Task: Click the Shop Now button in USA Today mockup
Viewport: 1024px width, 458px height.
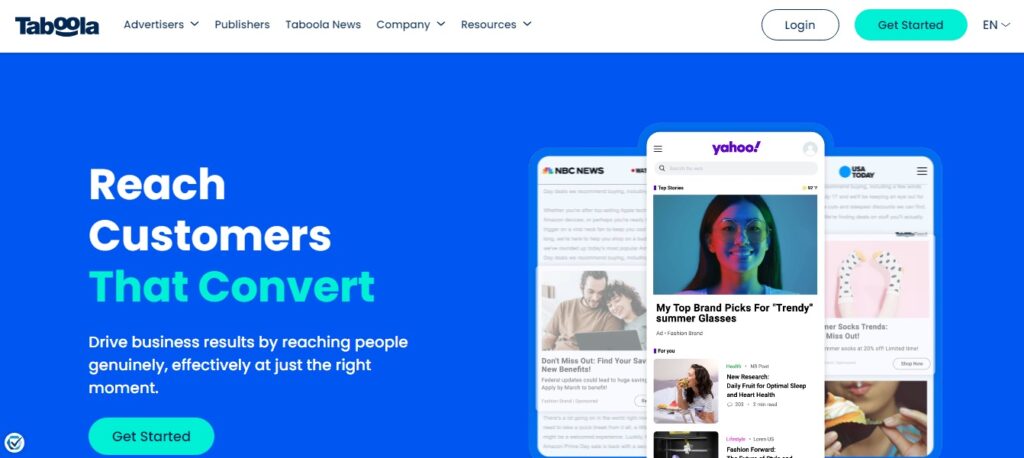Action: click(912, 364)
